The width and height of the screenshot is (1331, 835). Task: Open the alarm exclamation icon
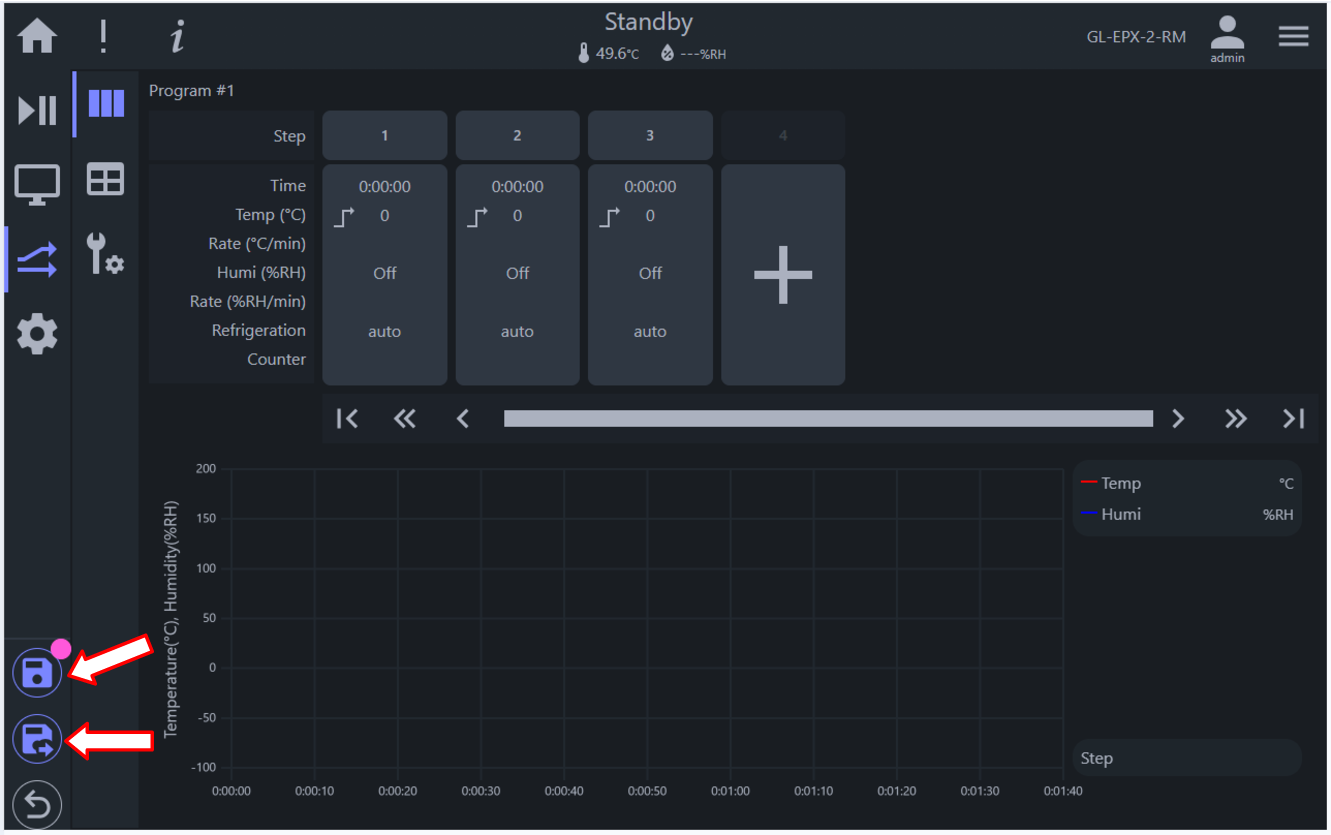click(x=103, y=36)
